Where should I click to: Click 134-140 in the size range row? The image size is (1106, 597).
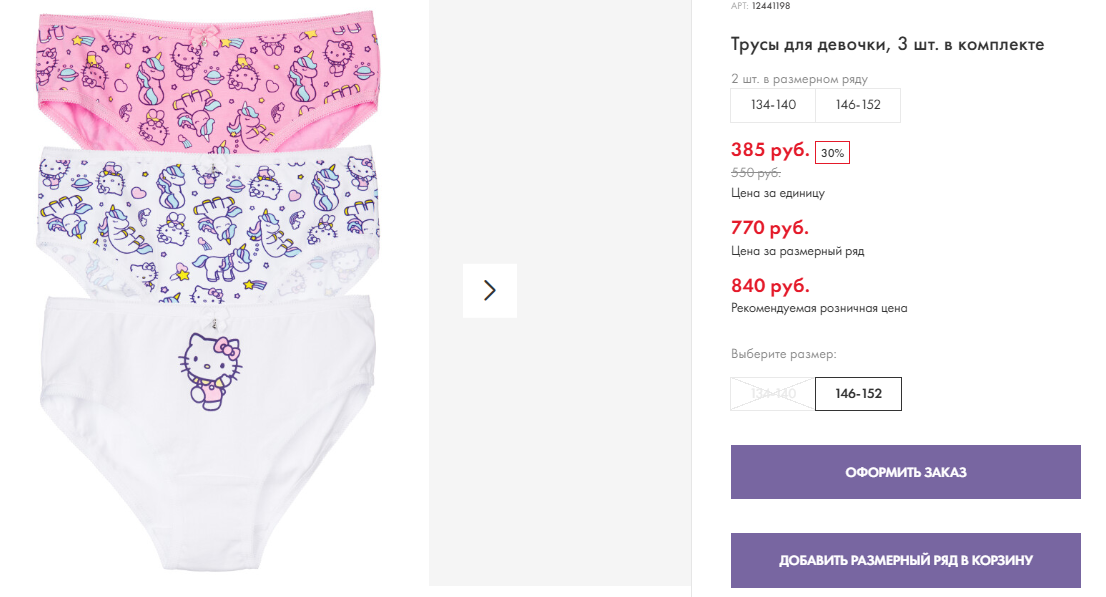pos(773,105)
